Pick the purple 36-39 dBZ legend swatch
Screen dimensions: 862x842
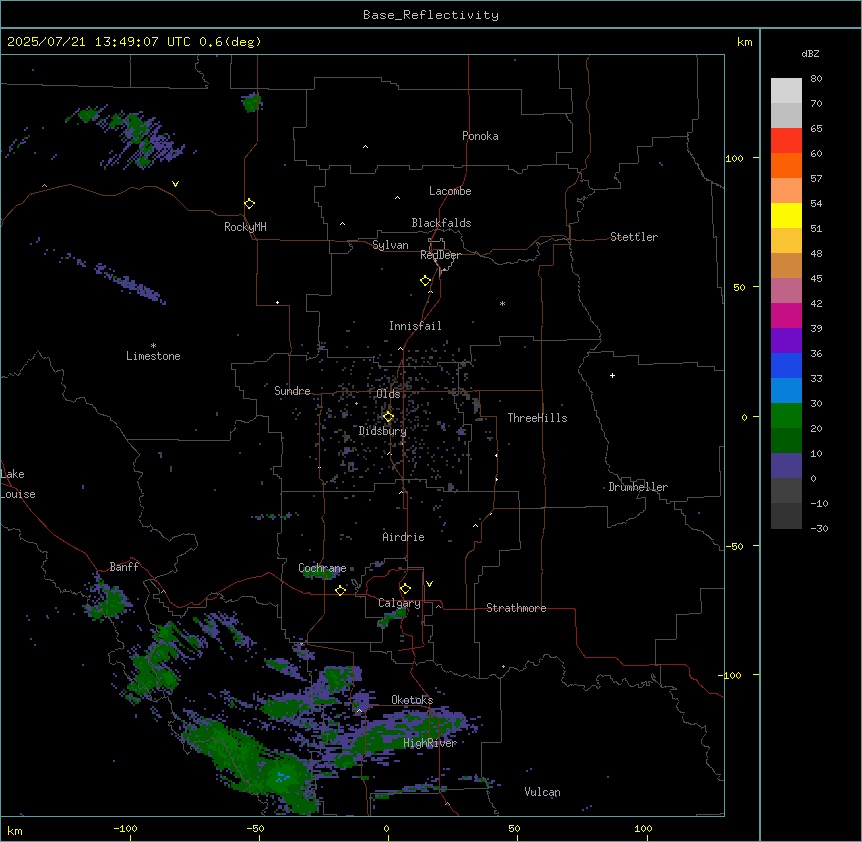786,341
